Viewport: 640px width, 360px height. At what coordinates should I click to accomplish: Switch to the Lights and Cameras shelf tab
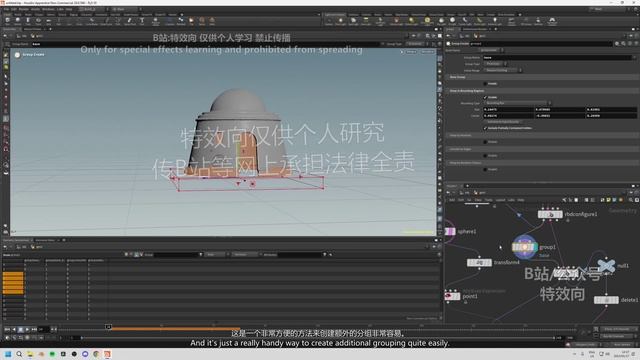coord(336,15)
